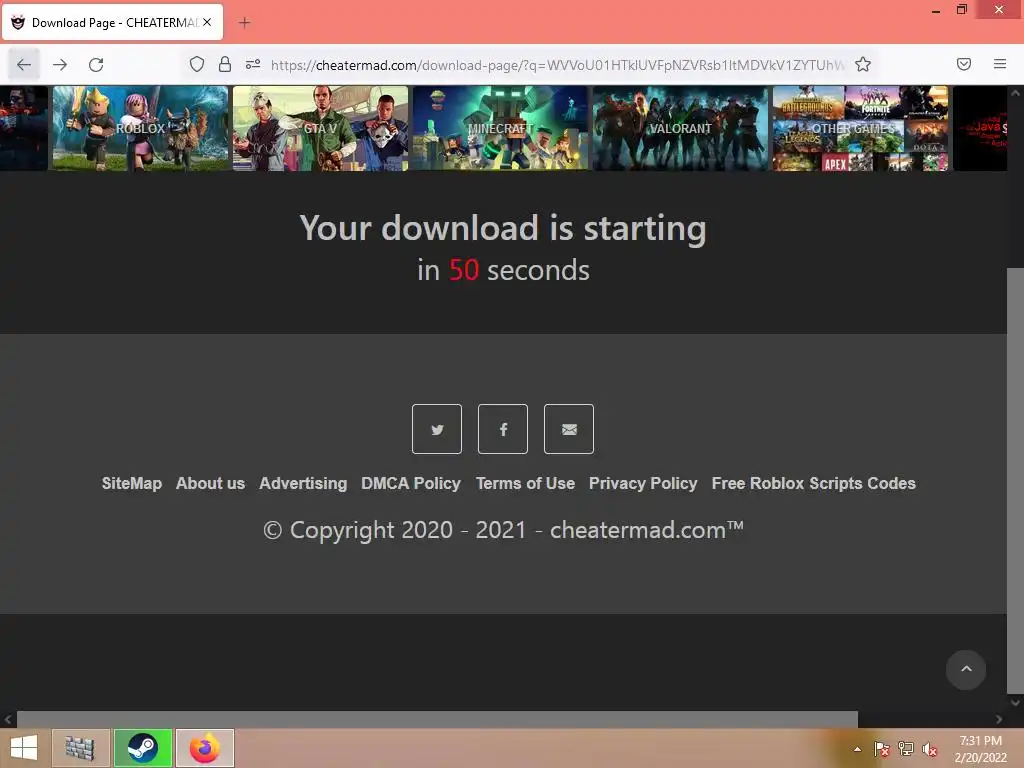Image resolution: width=1024 pixels, height=768 pixels.
Task: Click the Copyright 2020 - 2021 cheatermad.com text
Action: click(x=503, y=530)
